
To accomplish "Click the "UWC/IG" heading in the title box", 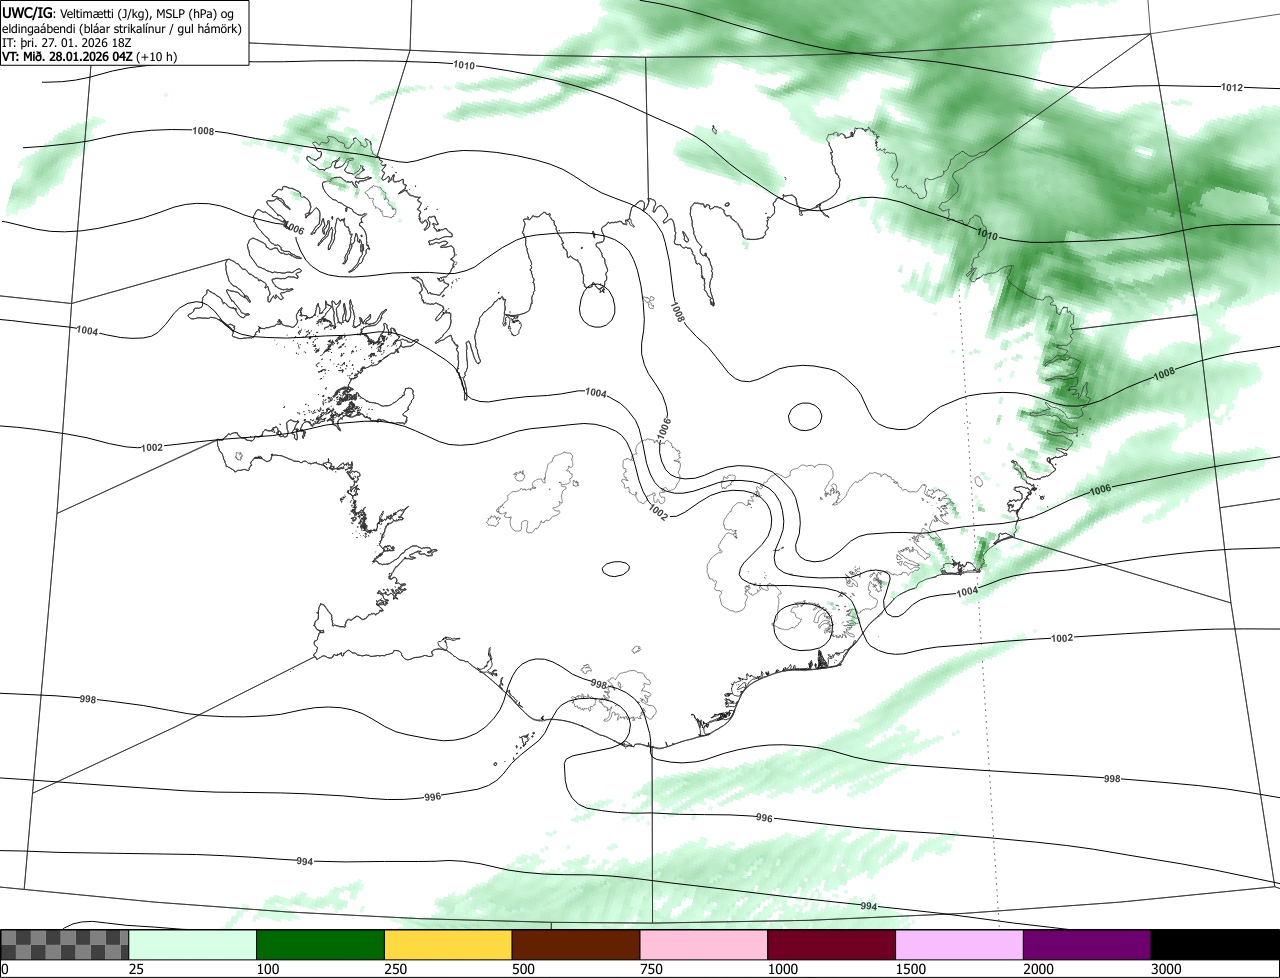I will tap(28, 12).
